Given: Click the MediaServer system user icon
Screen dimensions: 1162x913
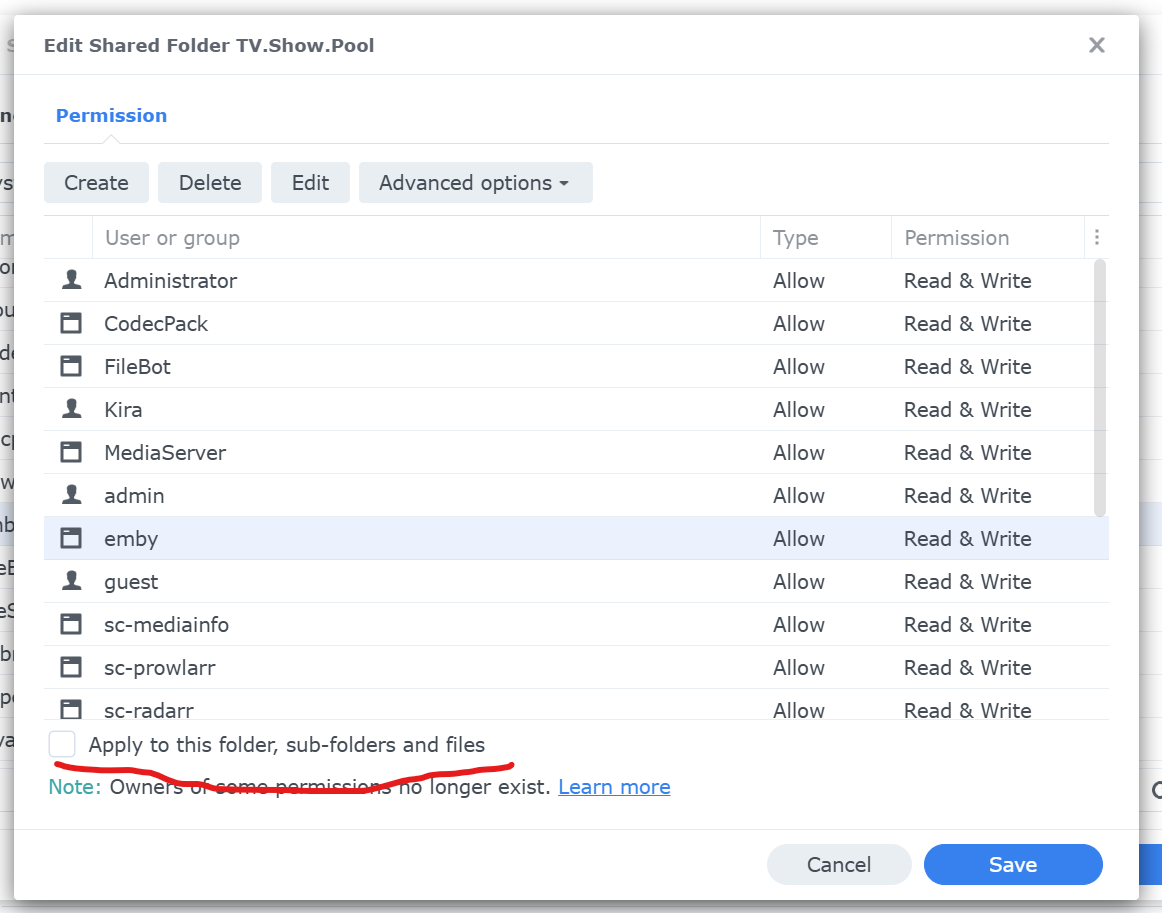Looking at the screenshot, I should (71, 453).
